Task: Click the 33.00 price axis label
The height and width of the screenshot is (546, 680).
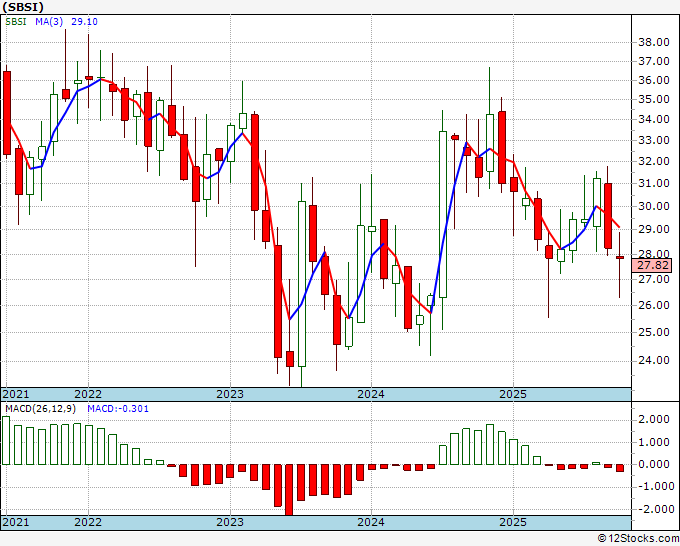Action: point(653,140)
